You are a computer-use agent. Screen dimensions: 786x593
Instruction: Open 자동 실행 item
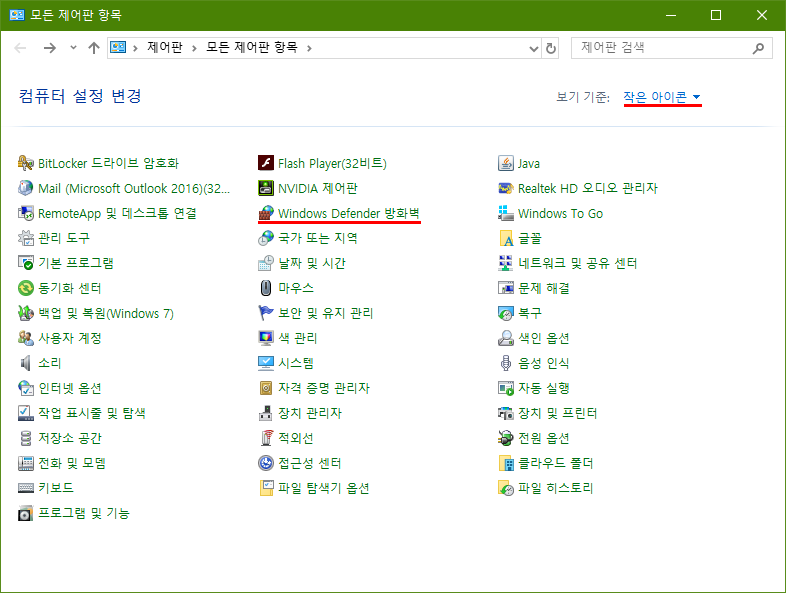pyautogui.click(x=534, y=388)
